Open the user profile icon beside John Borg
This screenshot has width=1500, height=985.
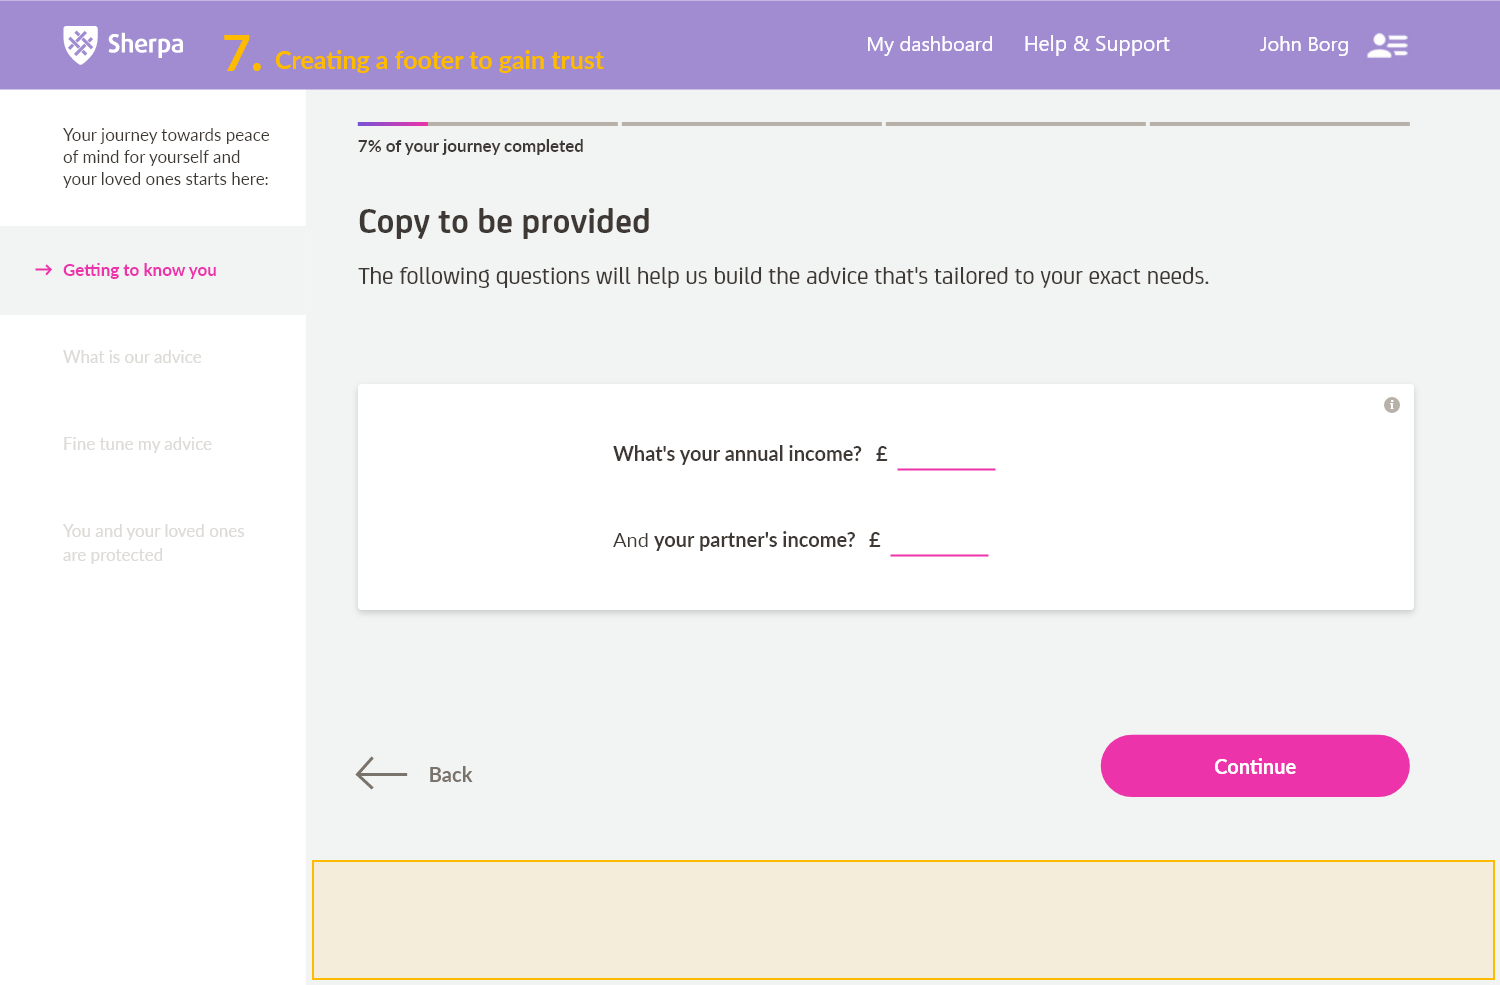[1387, 46]
